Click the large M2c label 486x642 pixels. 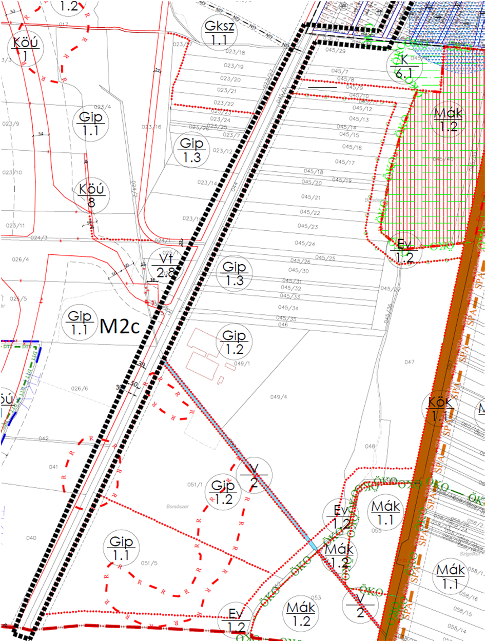120,326
